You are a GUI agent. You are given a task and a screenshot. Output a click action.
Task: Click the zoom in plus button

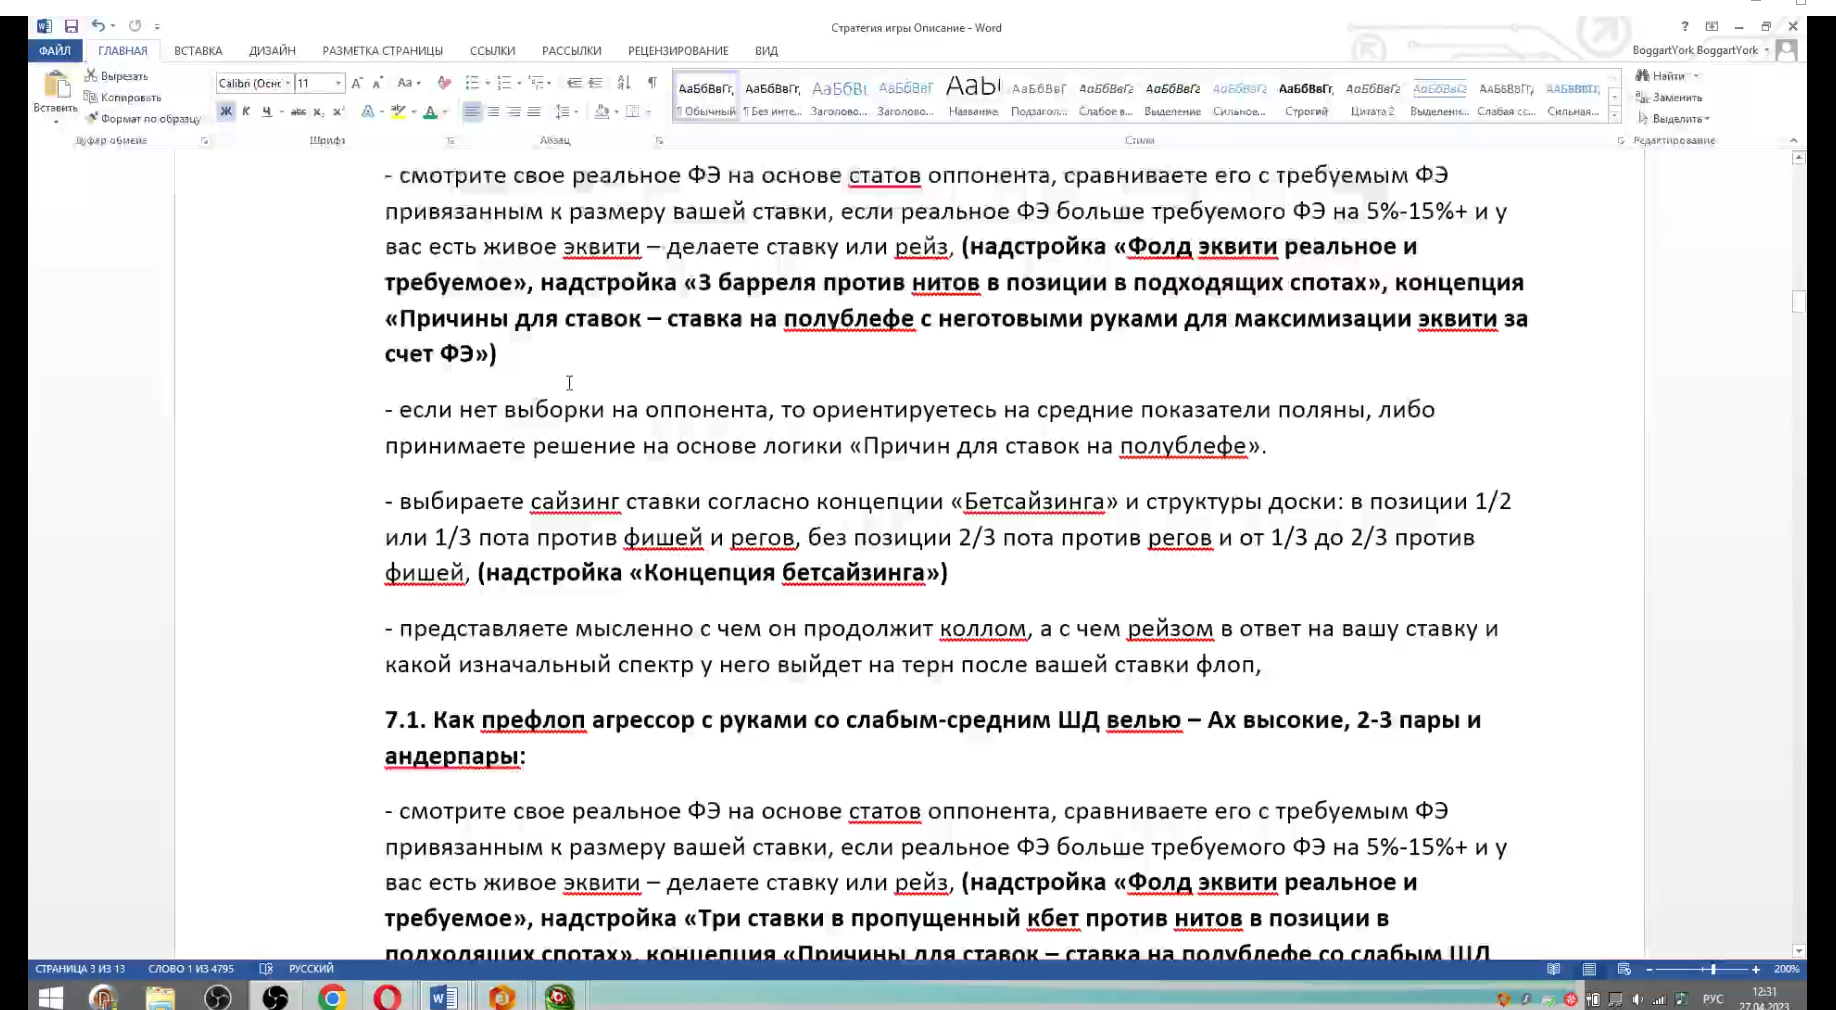click(x=1756, y=969)
